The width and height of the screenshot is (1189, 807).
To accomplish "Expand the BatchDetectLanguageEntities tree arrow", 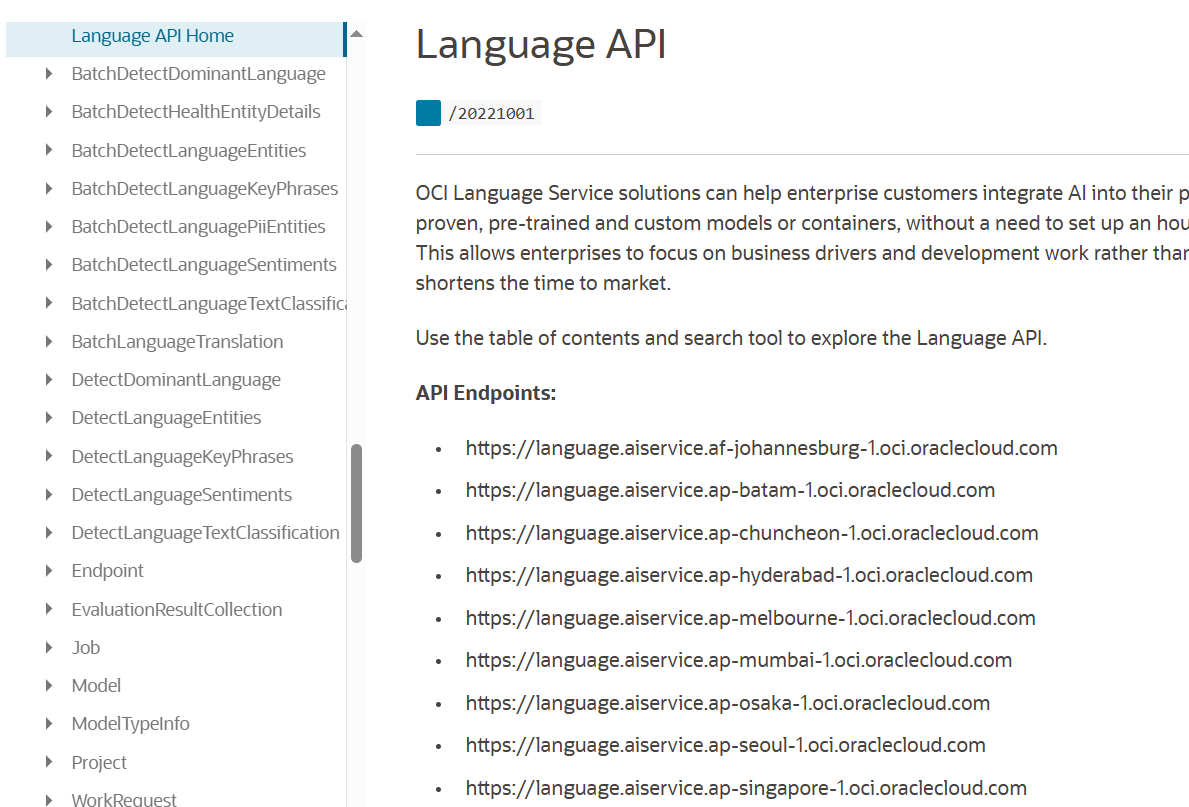I will pyautogui.click(x=49, y=150).
